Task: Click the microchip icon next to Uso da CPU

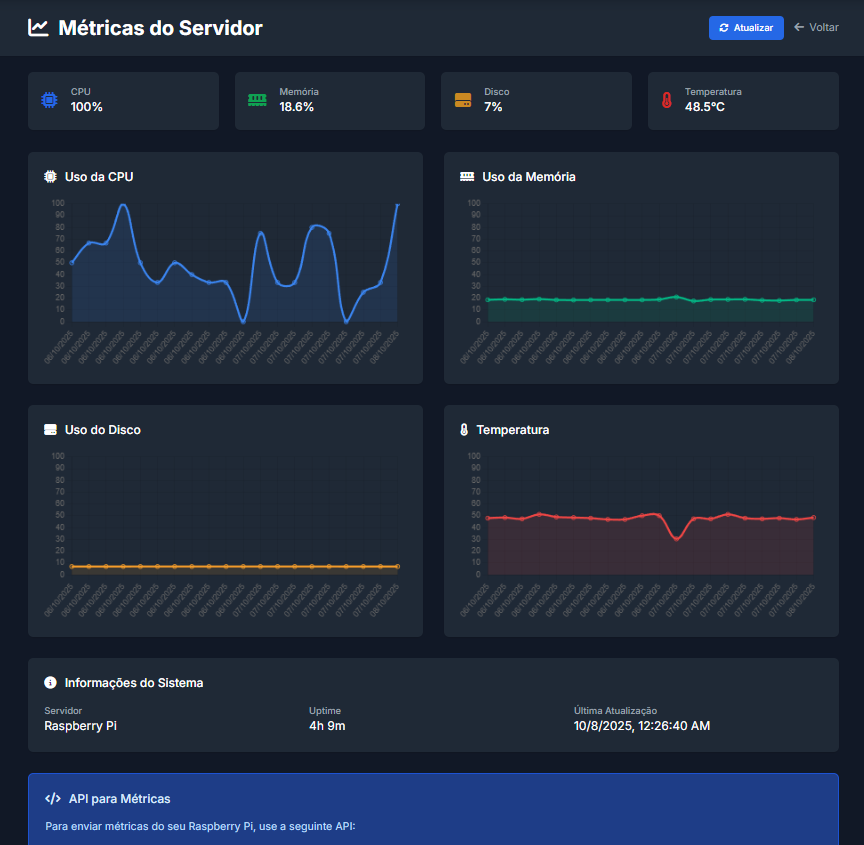Action: (x=51, y=177)
